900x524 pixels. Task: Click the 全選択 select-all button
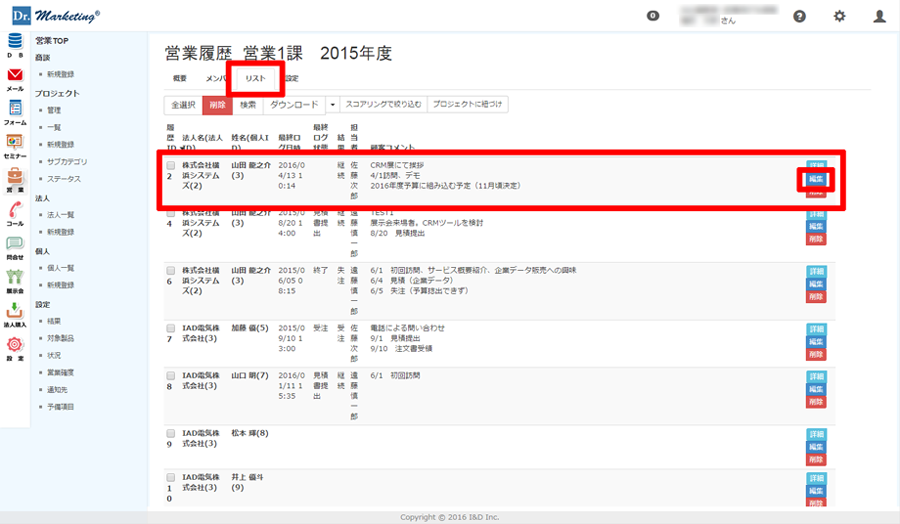coord(183,104)
